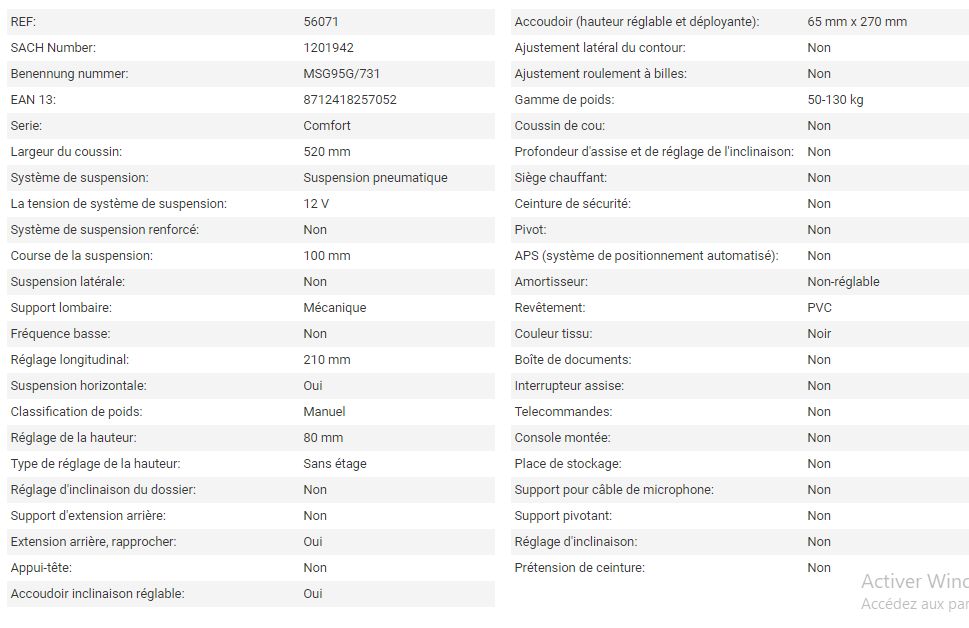Select the PVC covering value
Screen dimensions: 969x628
[x=819, y=308]
